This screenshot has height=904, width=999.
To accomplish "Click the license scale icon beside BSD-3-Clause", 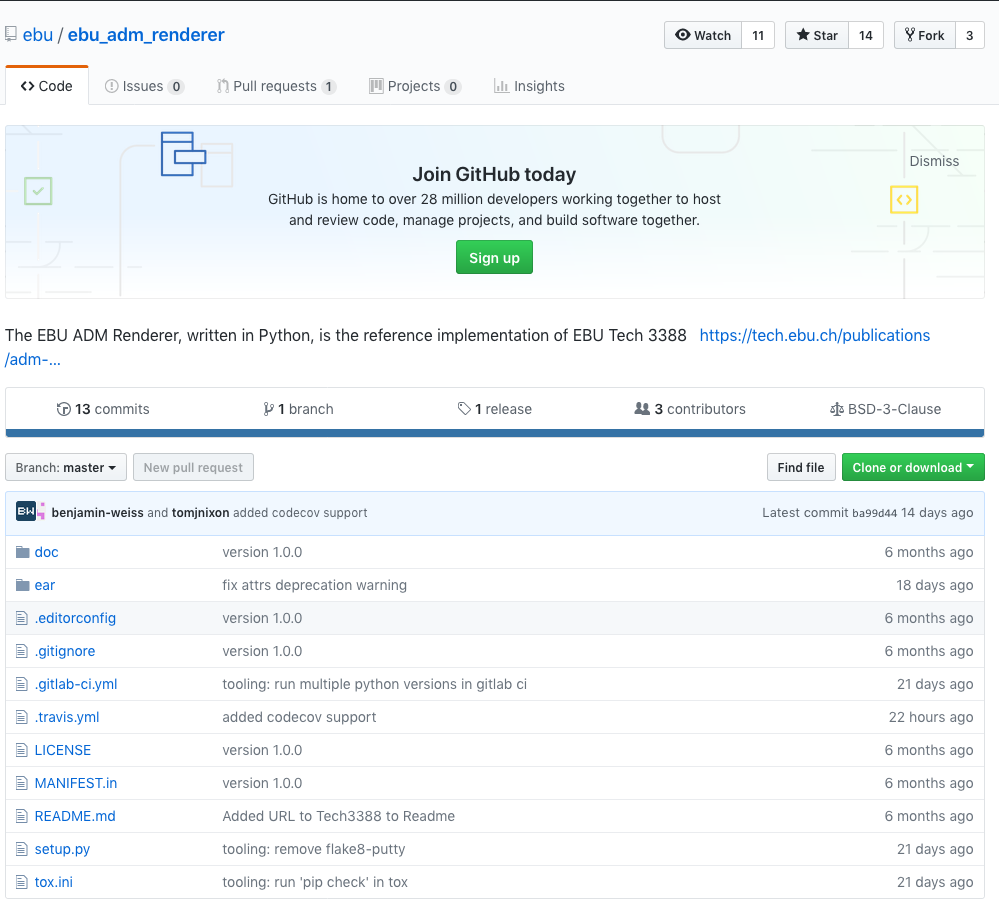I will coord(836,409).
